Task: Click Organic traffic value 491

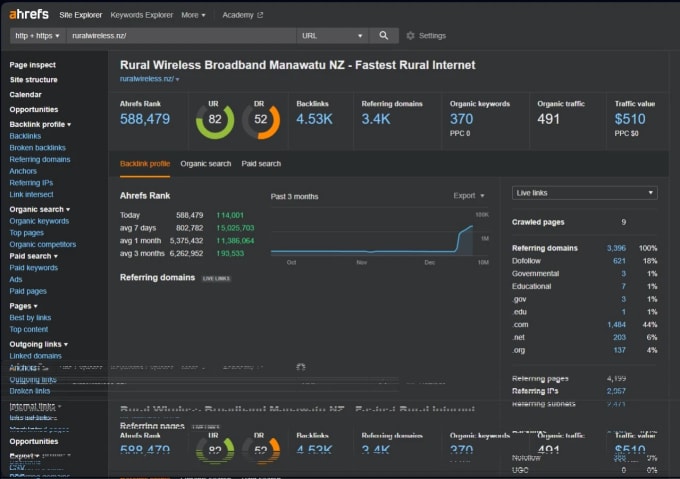Action: click(549, 119)
